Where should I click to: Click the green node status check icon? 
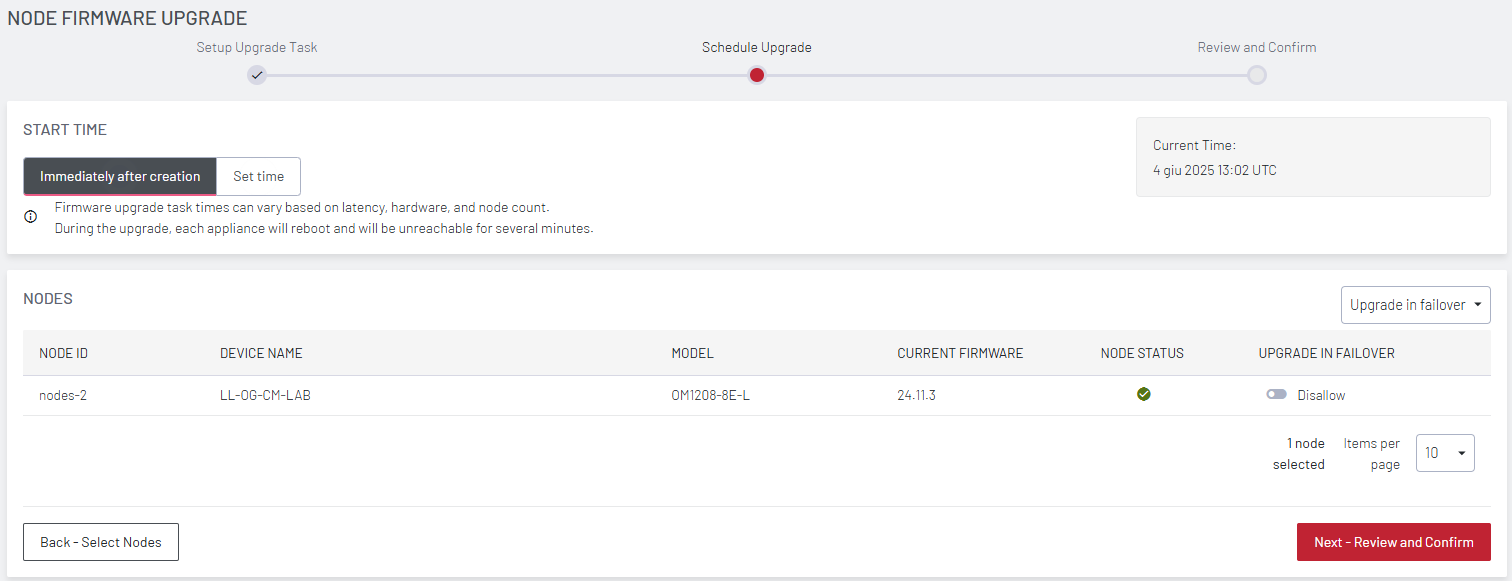pyautogui.click(x=1143, y=394)
